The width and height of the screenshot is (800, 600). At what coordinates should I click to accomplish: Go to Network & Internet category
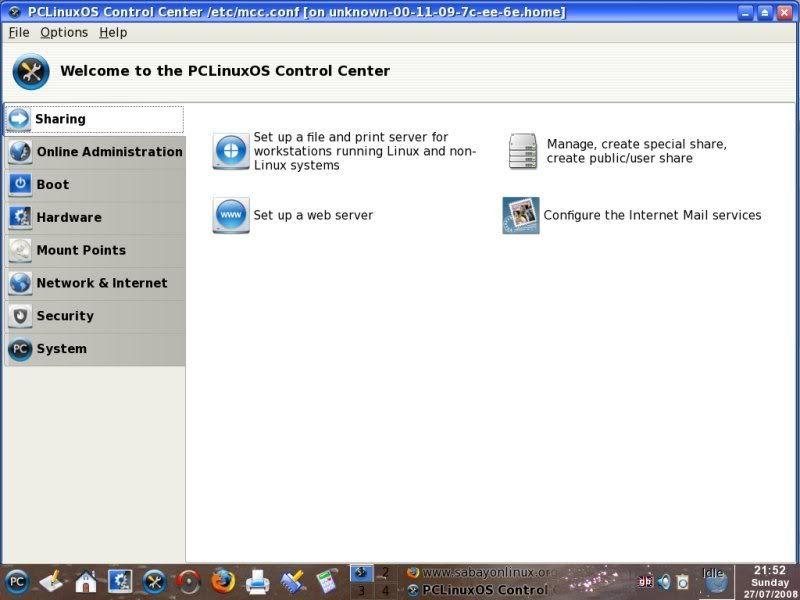pos(95,283)
